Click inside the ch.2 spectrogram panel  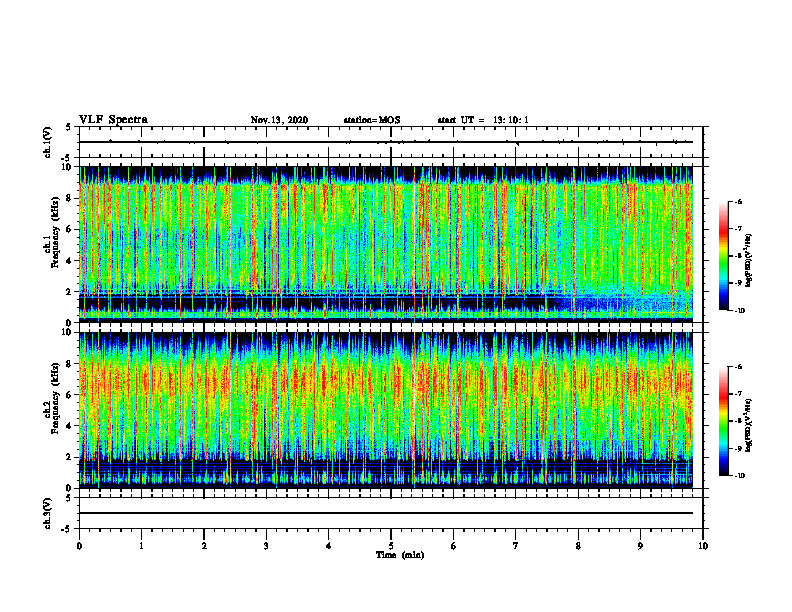click(x=386, y=410)
